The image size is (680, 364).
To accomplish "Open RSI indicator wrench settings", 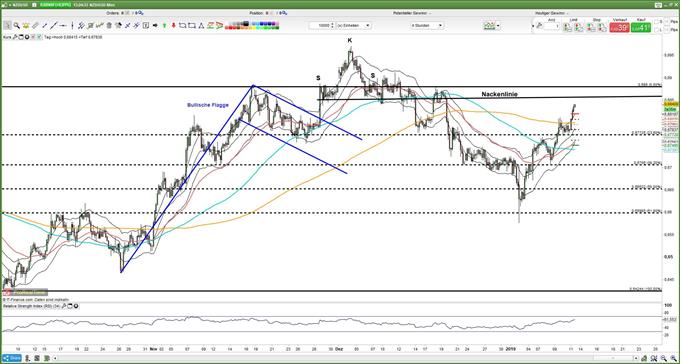I will point(64,306).
